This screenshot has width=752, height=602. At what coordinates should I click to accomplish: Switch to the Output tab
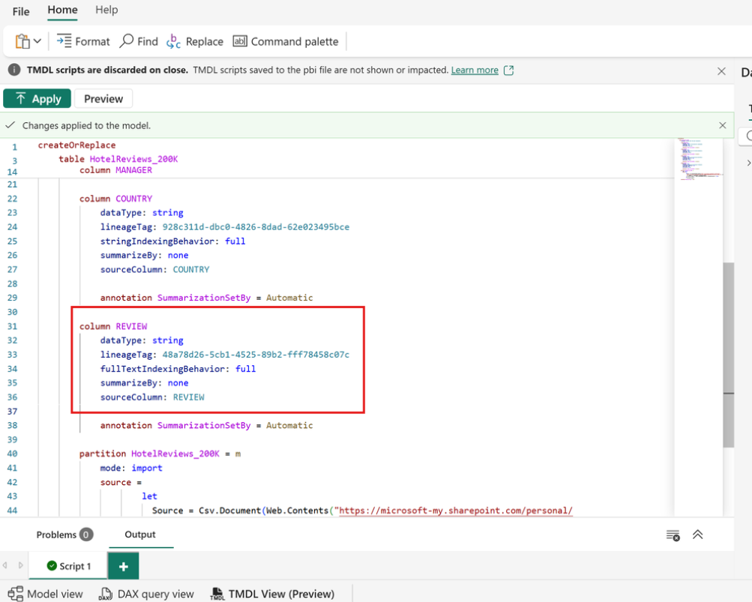[140, 534]
